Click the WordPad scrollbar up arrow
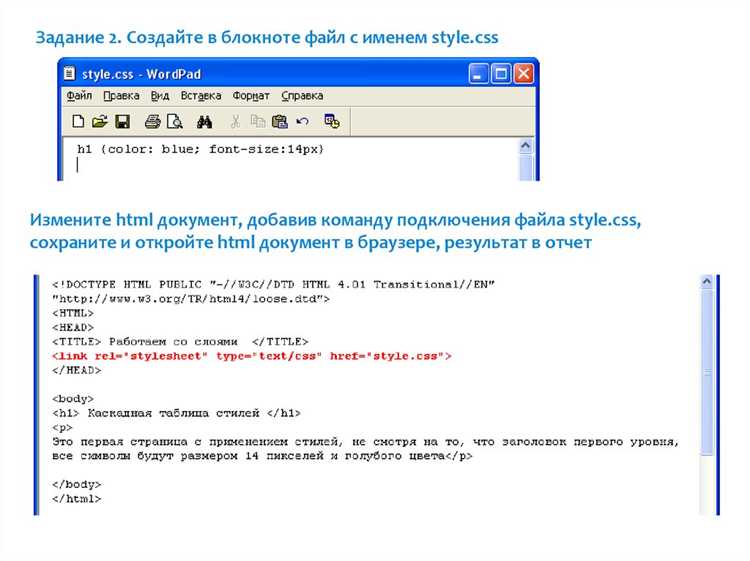The width and height of the screenshot is (750, 561). point(526,146)
